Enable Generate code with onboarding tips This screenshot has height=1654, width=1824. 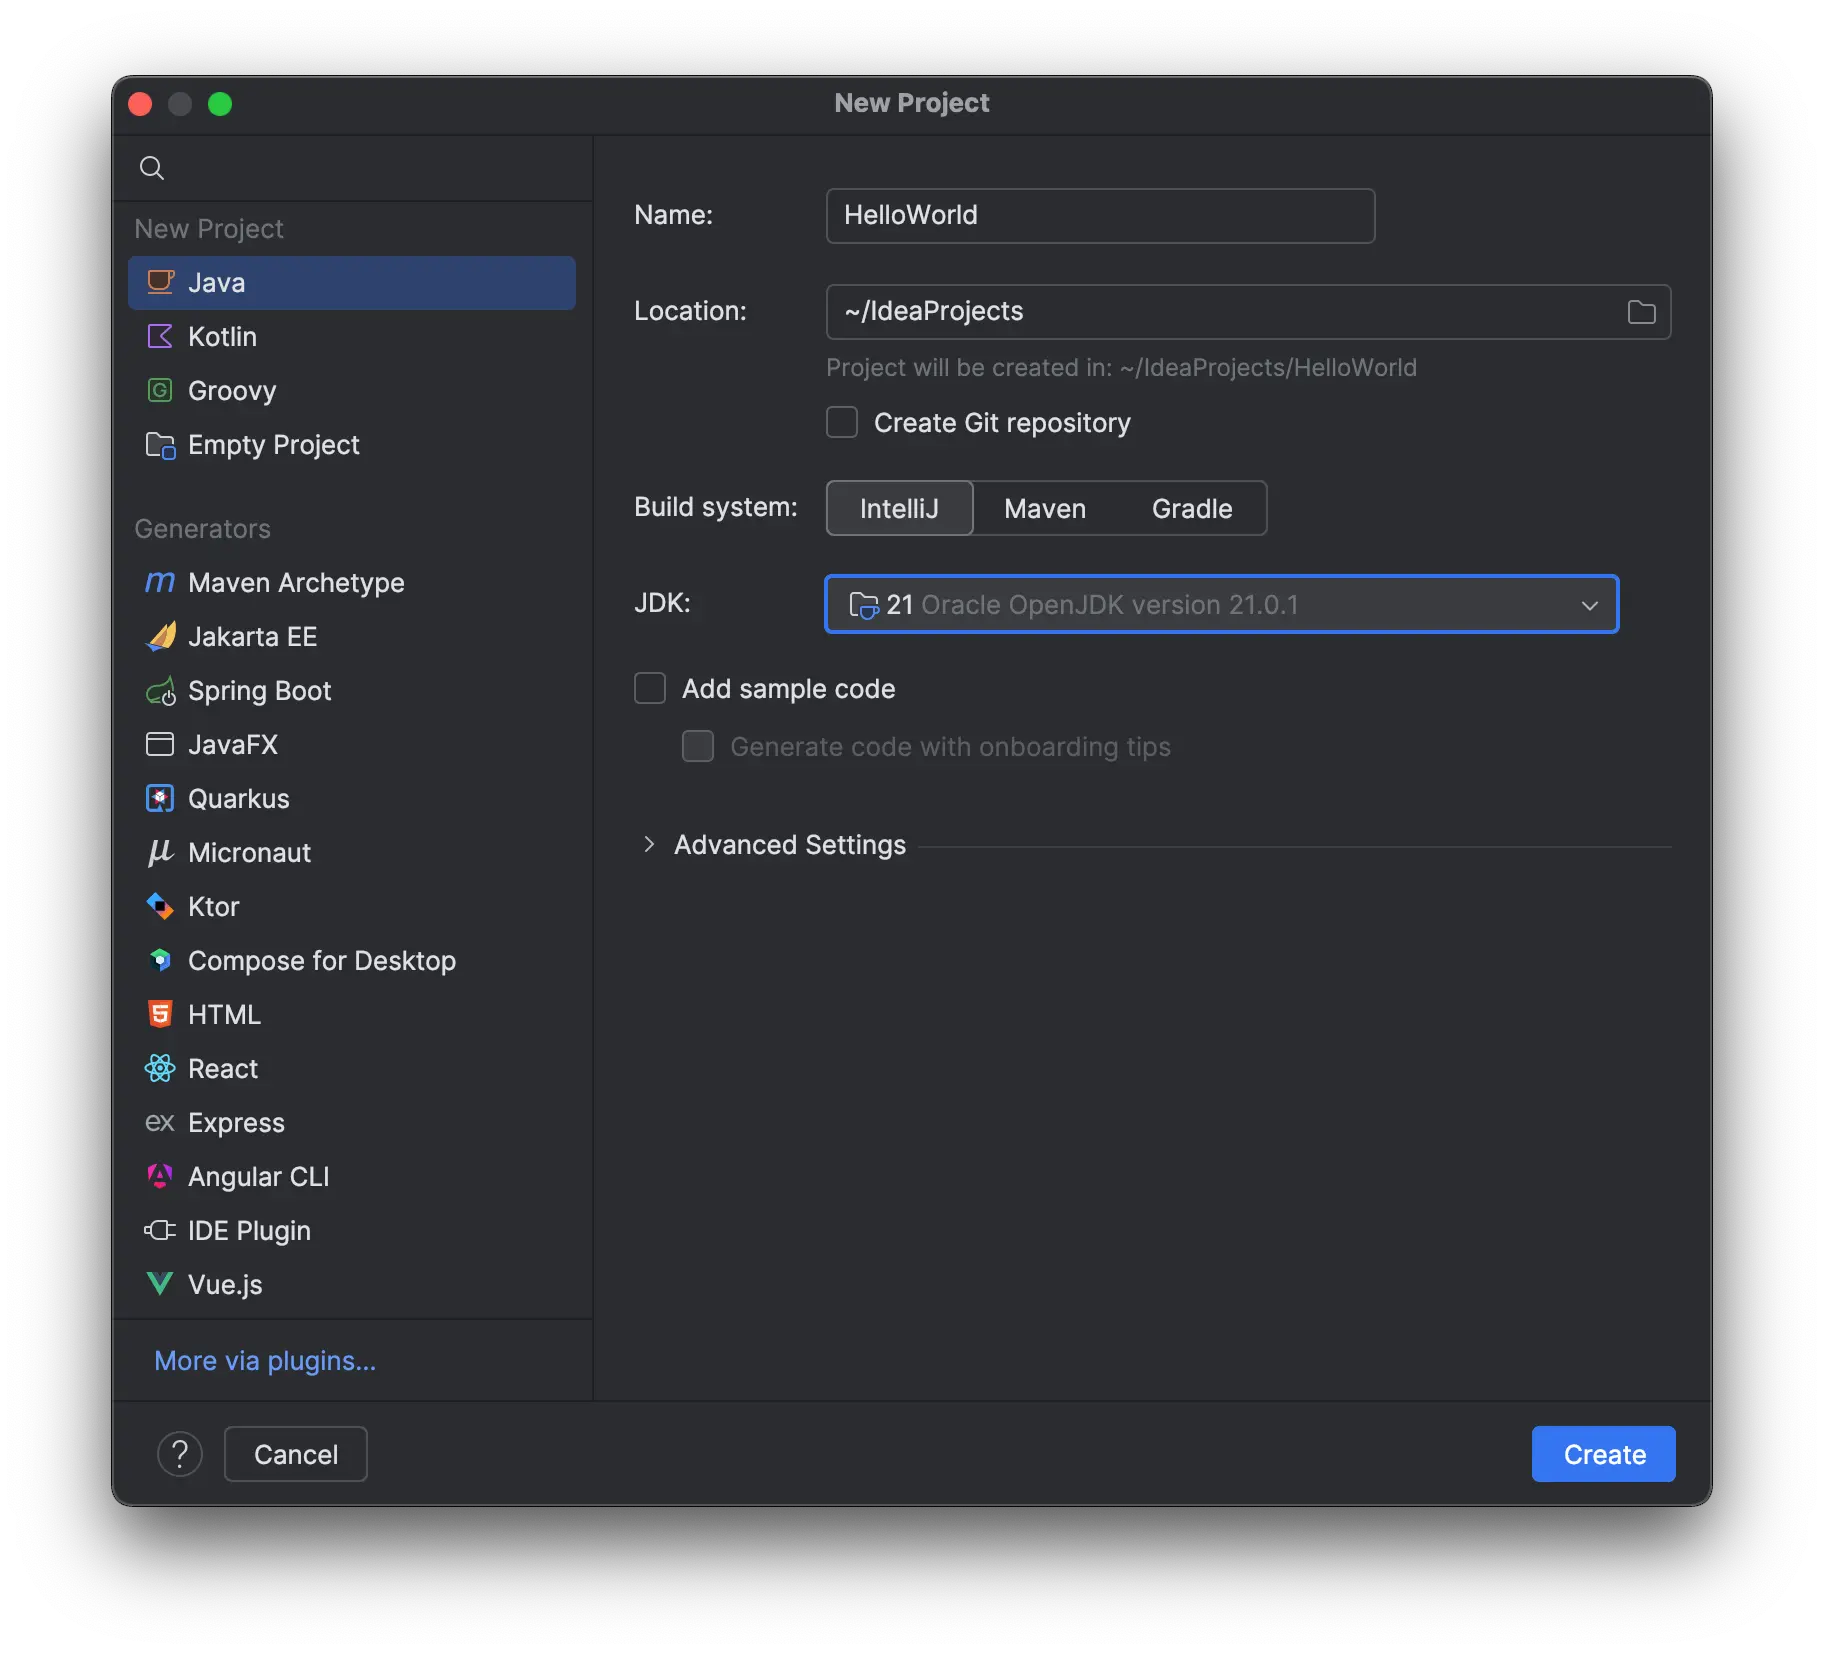(697, 746)
